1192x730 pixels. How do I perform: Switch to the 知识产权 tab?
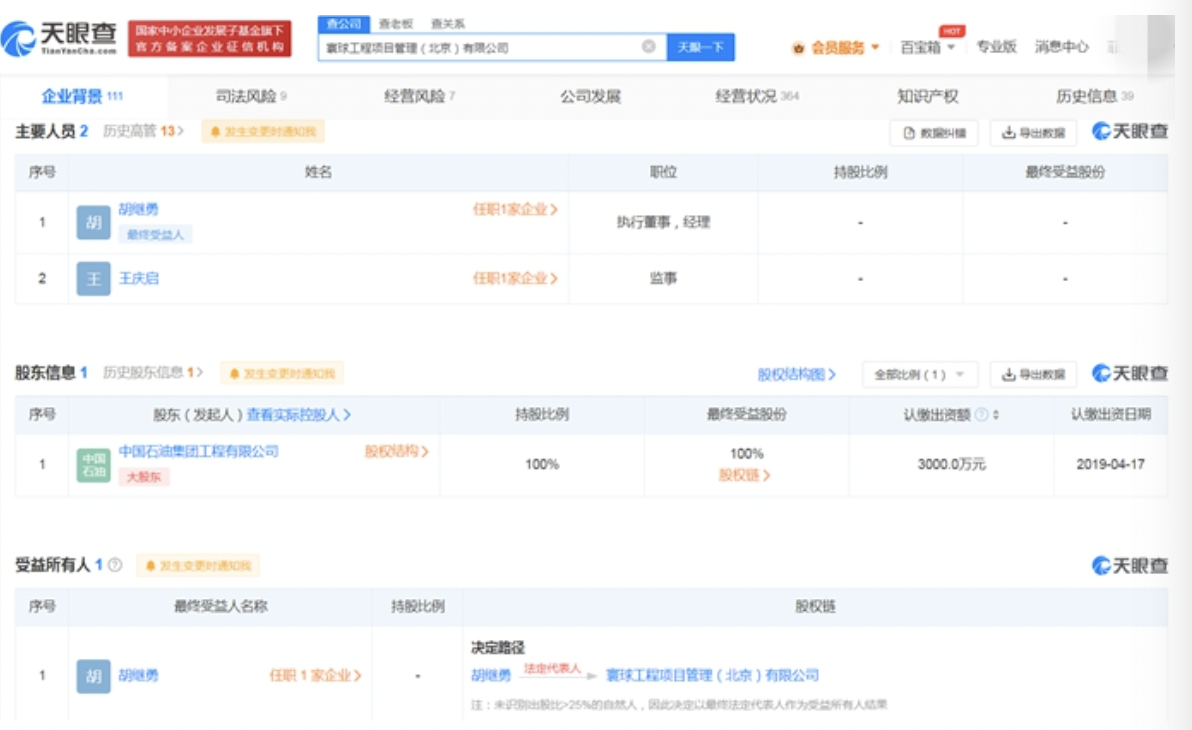(x=927, y=96)
